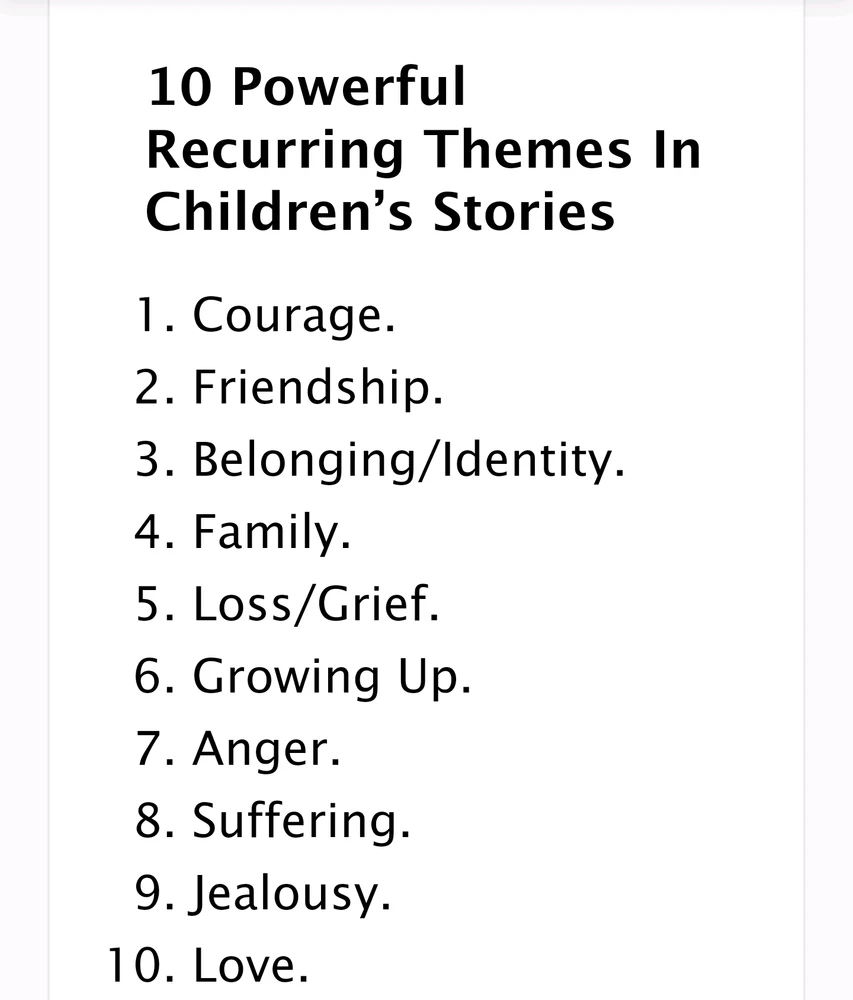Click the list number "3." before Belonging/Identity
The image size is (853, 1000).
tap(153, 460)
